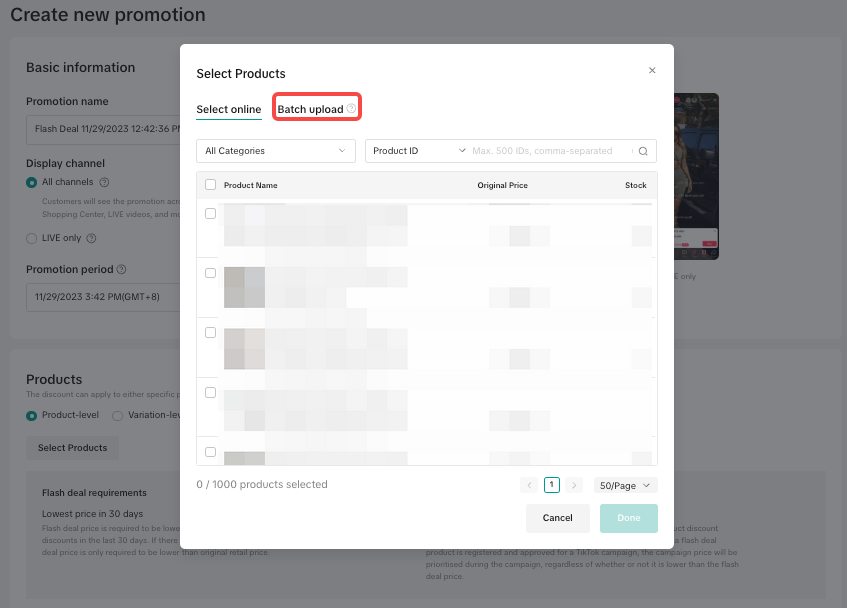
Task: Open the Product ID search type dropdown
Action: pyautogui.click(x=418, y=151)
